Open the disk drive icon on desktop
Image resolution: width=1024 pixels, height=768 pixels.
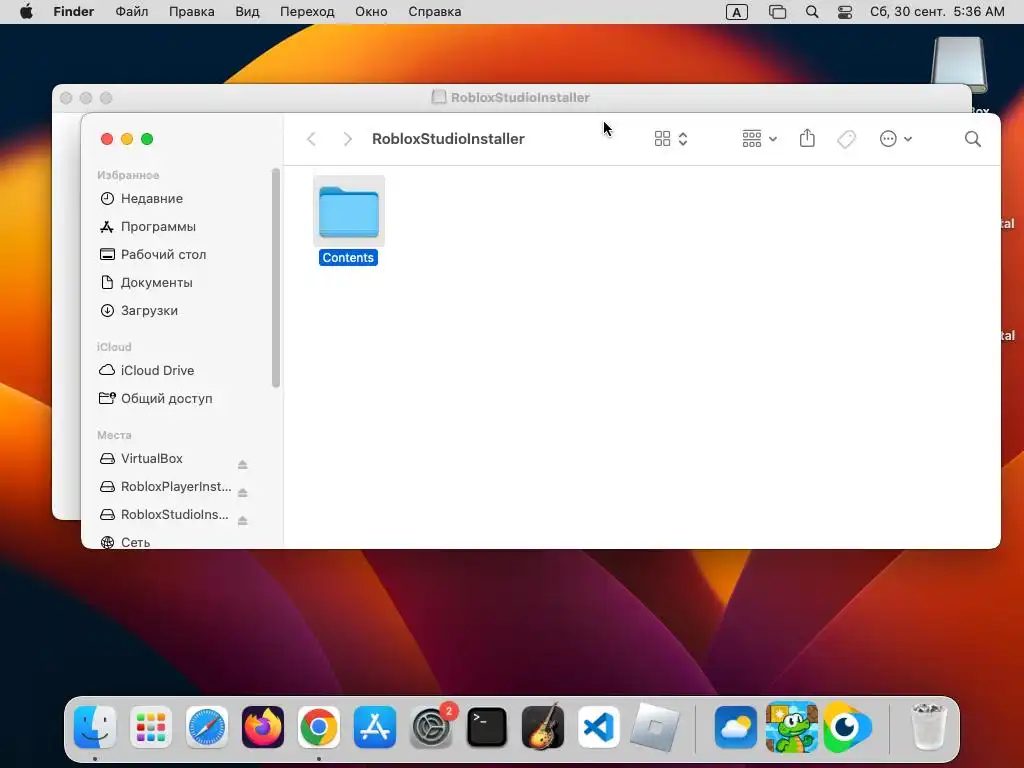(x=959, y=63)
